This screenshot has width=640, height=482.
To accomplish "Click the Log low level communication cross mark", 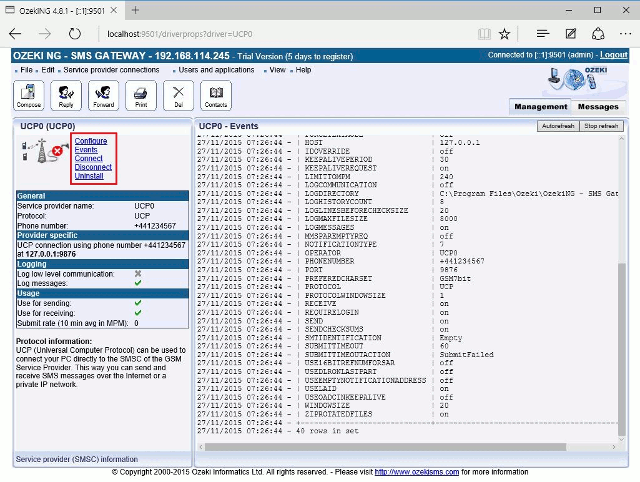I will (x=138, y=273).
